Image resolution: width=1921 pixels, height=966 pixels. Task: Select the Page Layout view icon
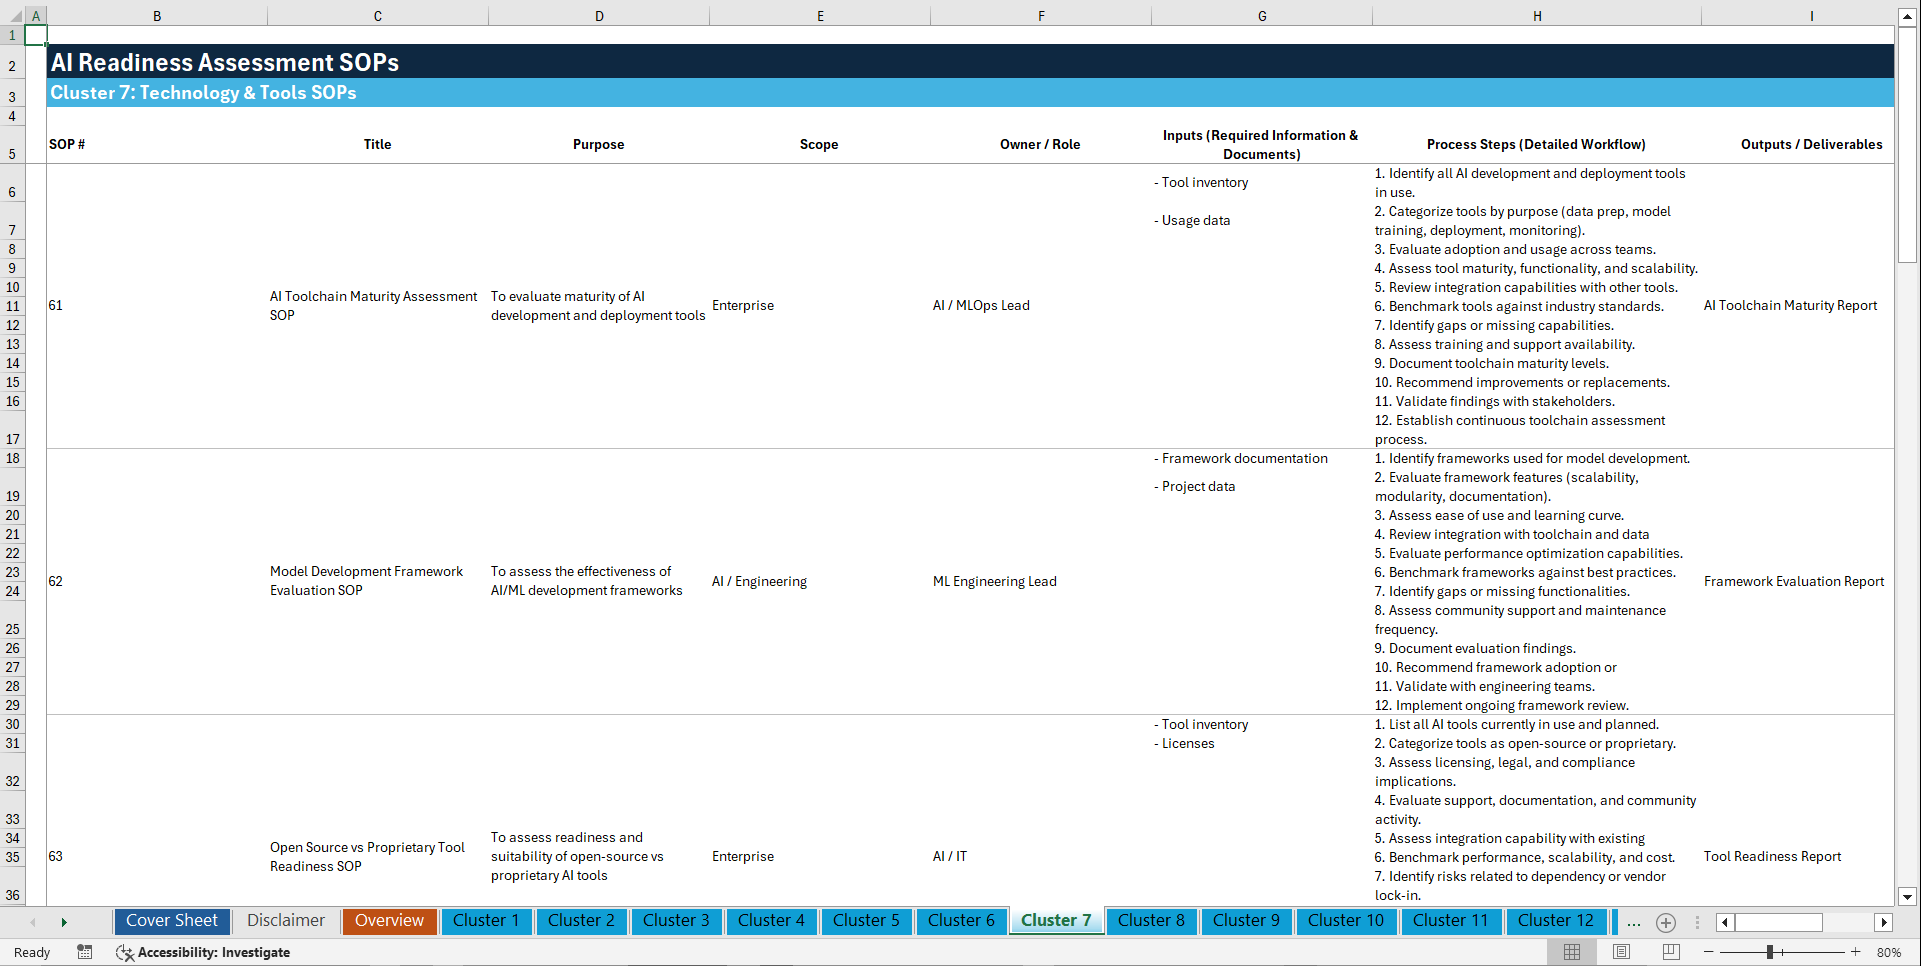[1620, 952]
